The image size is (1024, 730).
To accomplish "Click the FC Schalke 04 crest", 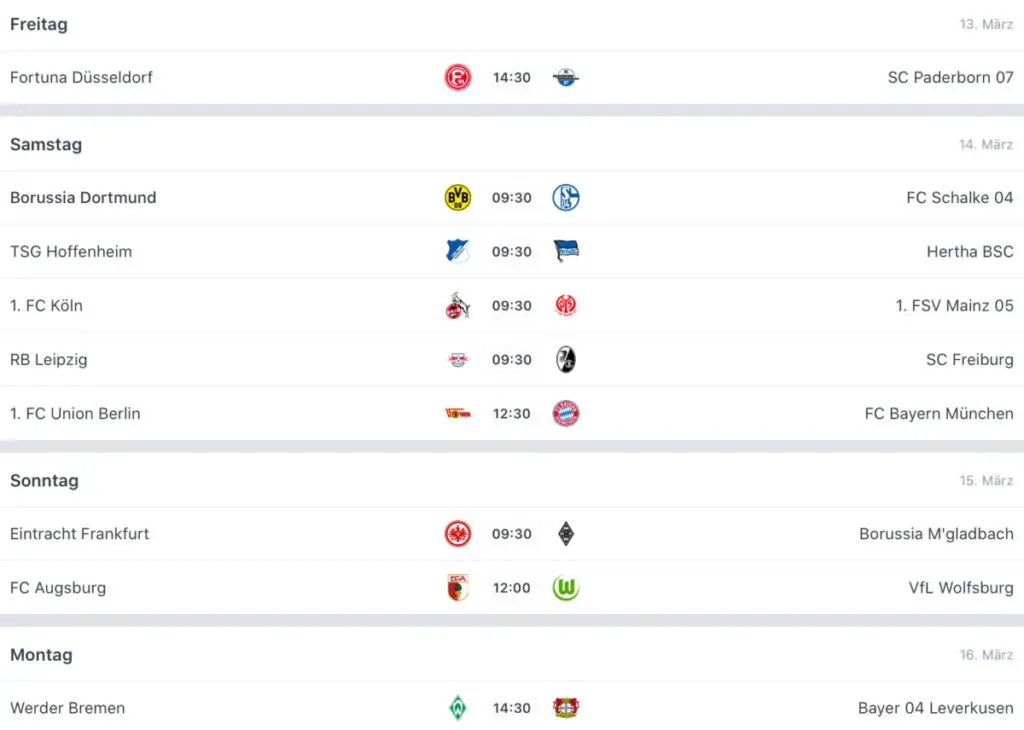I will (x=566, y=198).
